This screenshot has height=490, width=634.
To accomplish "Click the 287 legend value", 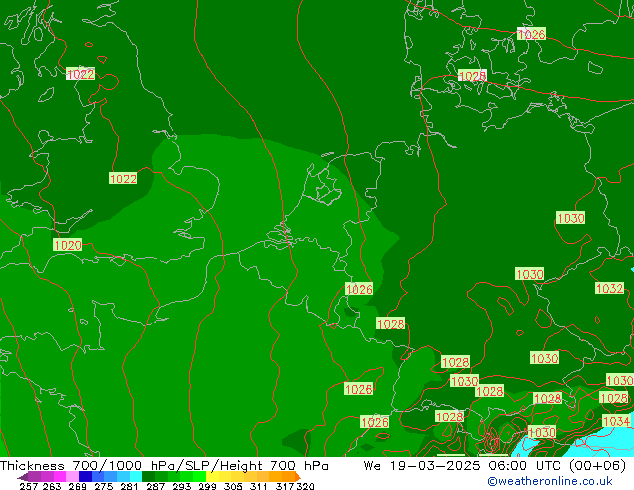I will (155, 486).
